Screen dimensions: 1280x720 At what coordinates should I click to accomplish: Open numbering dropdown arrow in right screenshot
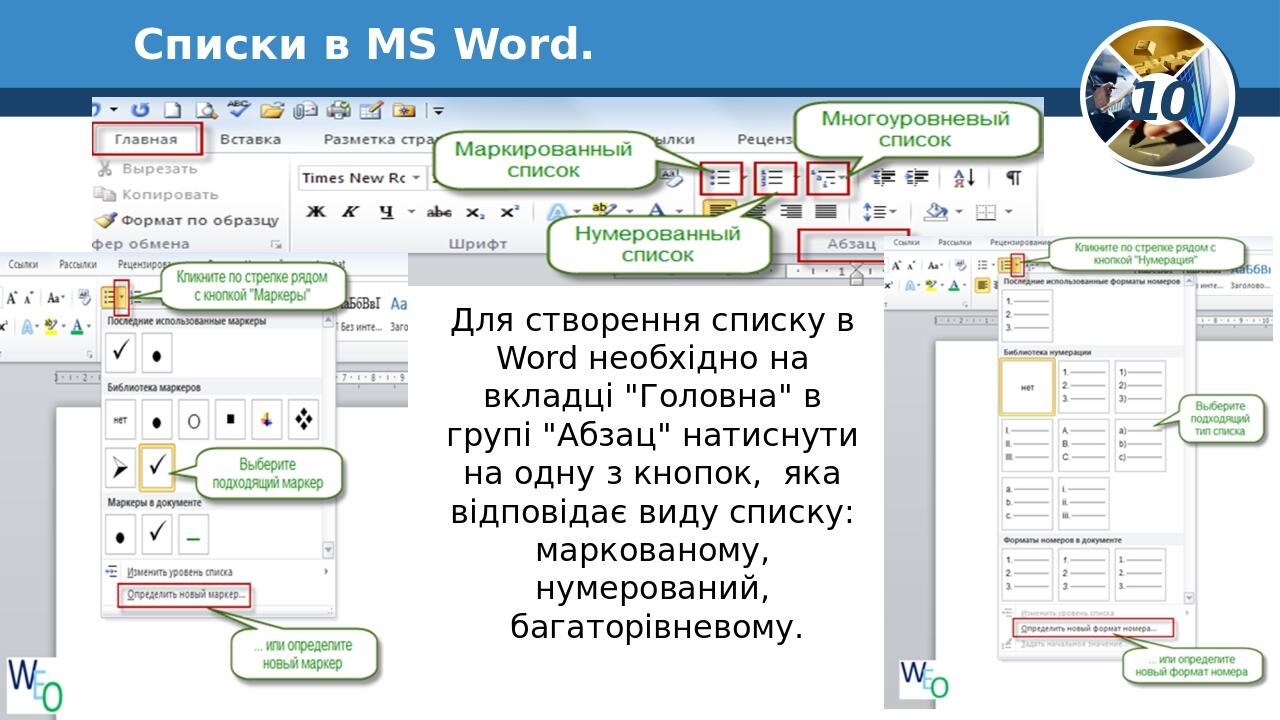pyautogui.click(x=1019, y=265)
